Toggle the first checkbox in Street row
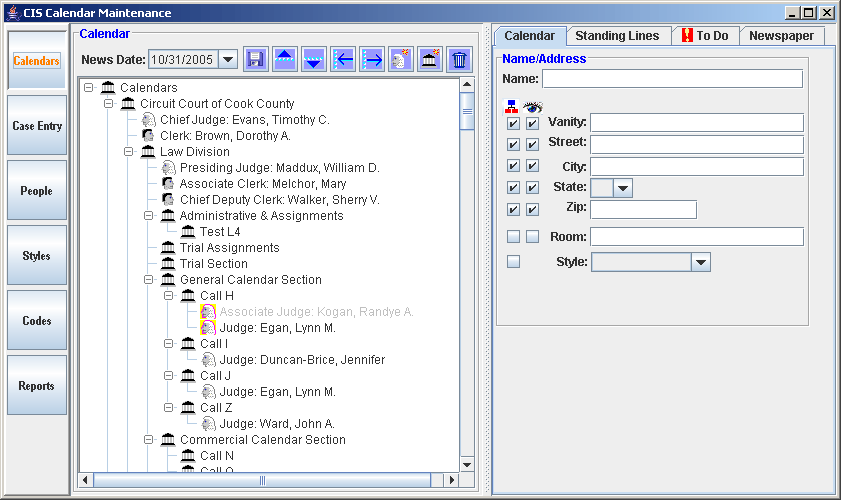Screen dimensions: 841x500 513,144
